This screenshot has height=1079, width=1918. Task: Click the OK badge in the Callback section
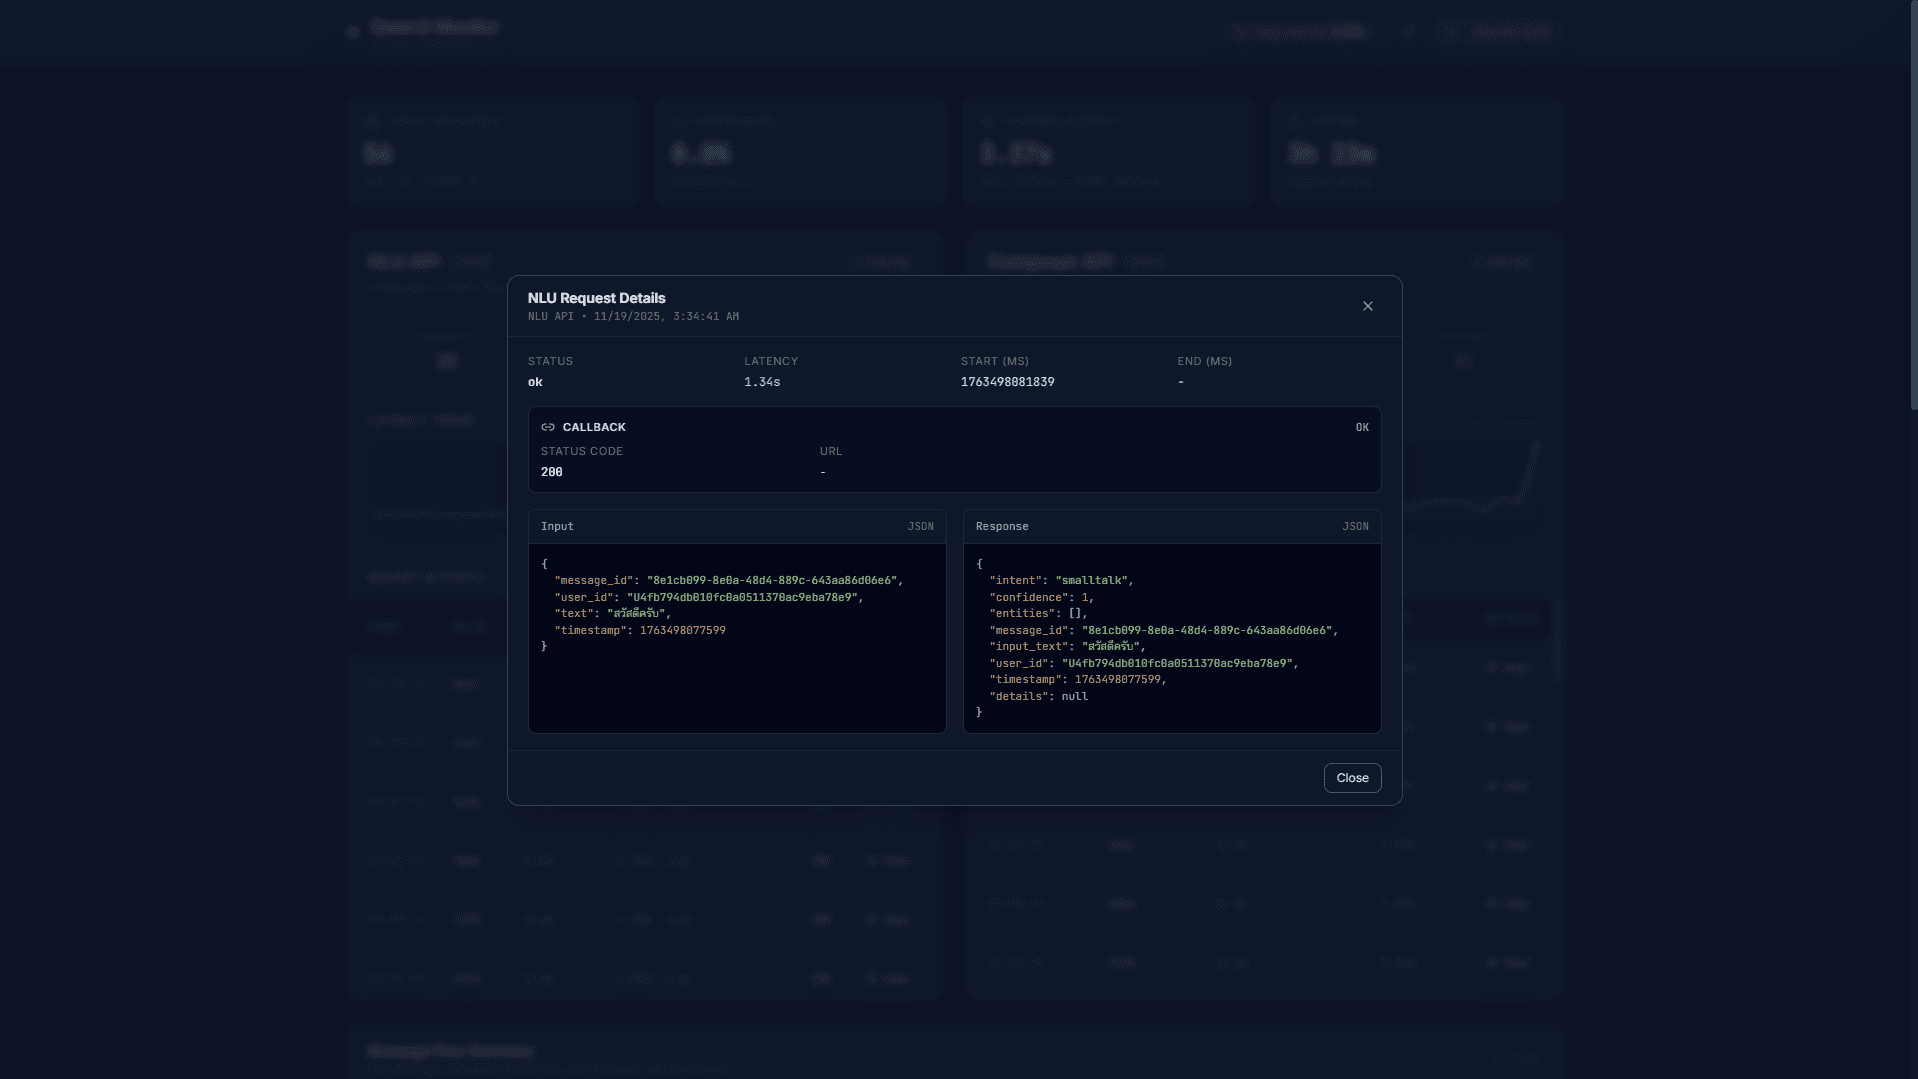tap(1362, 427)
